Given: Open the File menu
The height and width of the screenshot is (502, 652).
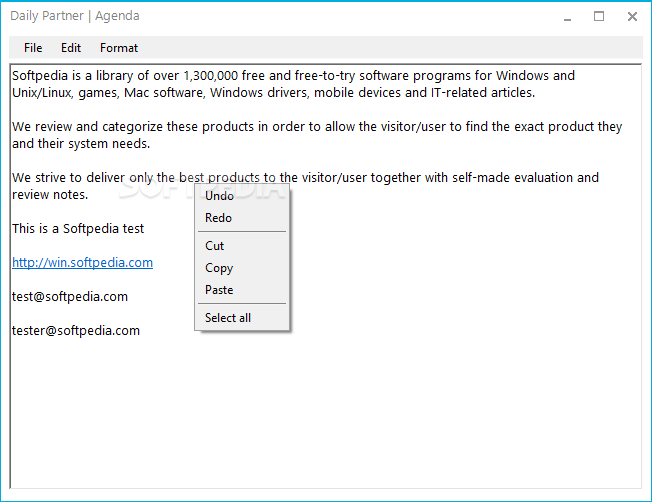Looking at the screenshot, I should [x=33, y=48].
